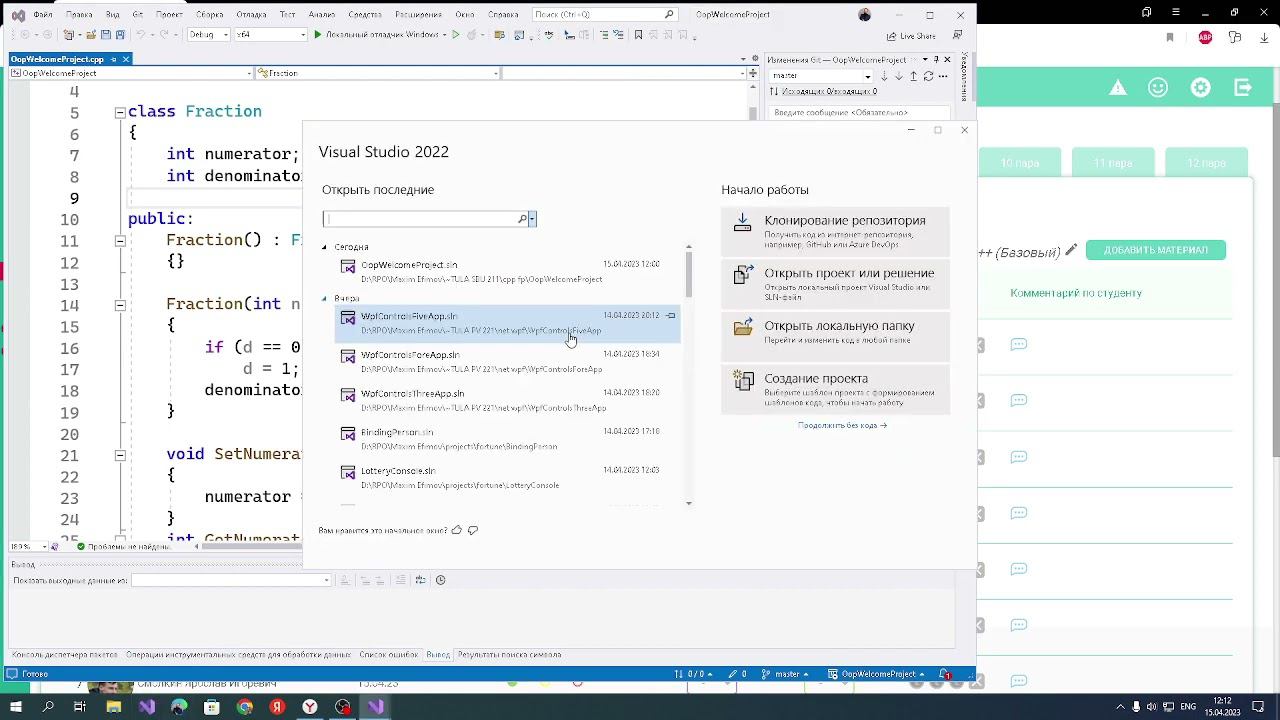
Task: Click the clock icon in the Output panel toolbar
Action: [x=440, y=580]
